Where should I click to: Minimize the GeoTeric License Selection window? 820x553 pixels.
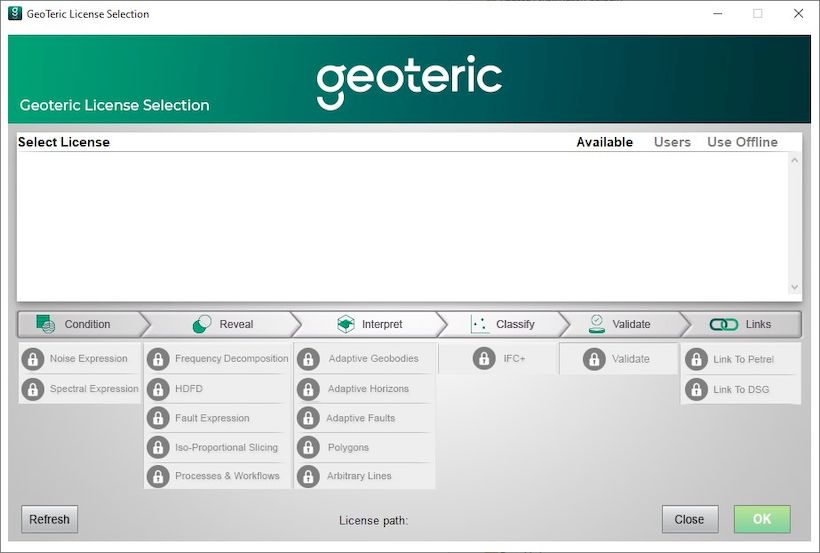pyautogui.click(x=718, y=14)
